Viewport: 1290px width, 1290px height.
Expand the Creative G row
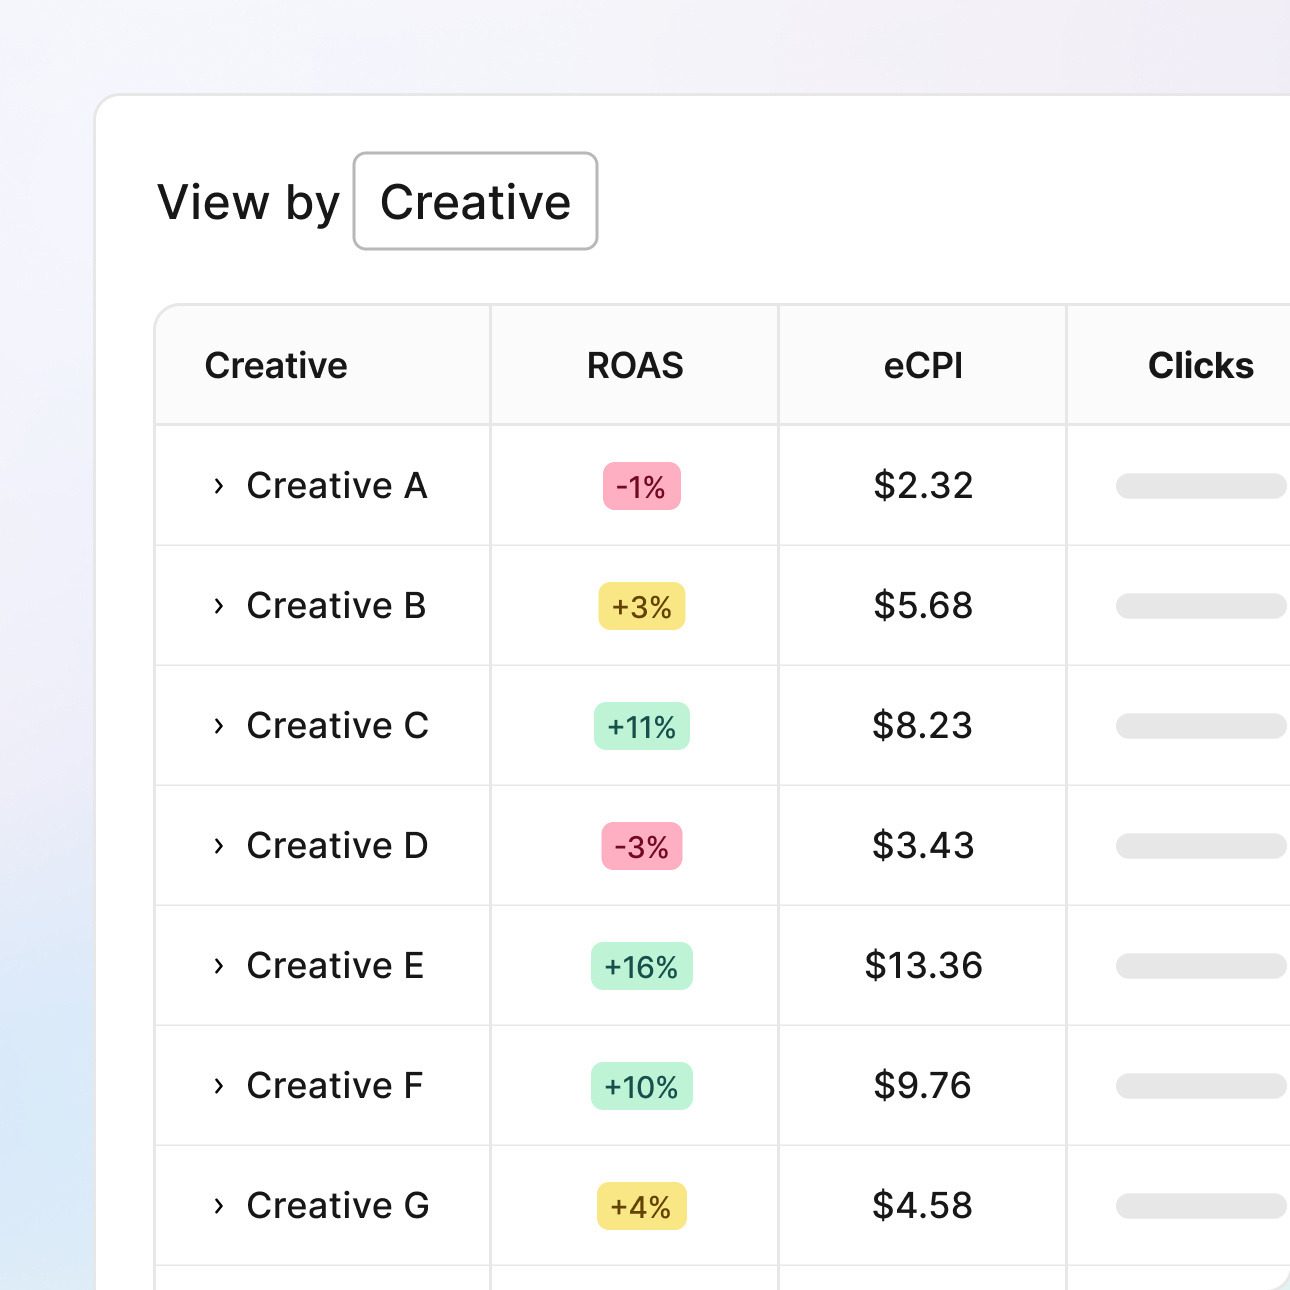pyautogui.click(x=219, y=1206)
